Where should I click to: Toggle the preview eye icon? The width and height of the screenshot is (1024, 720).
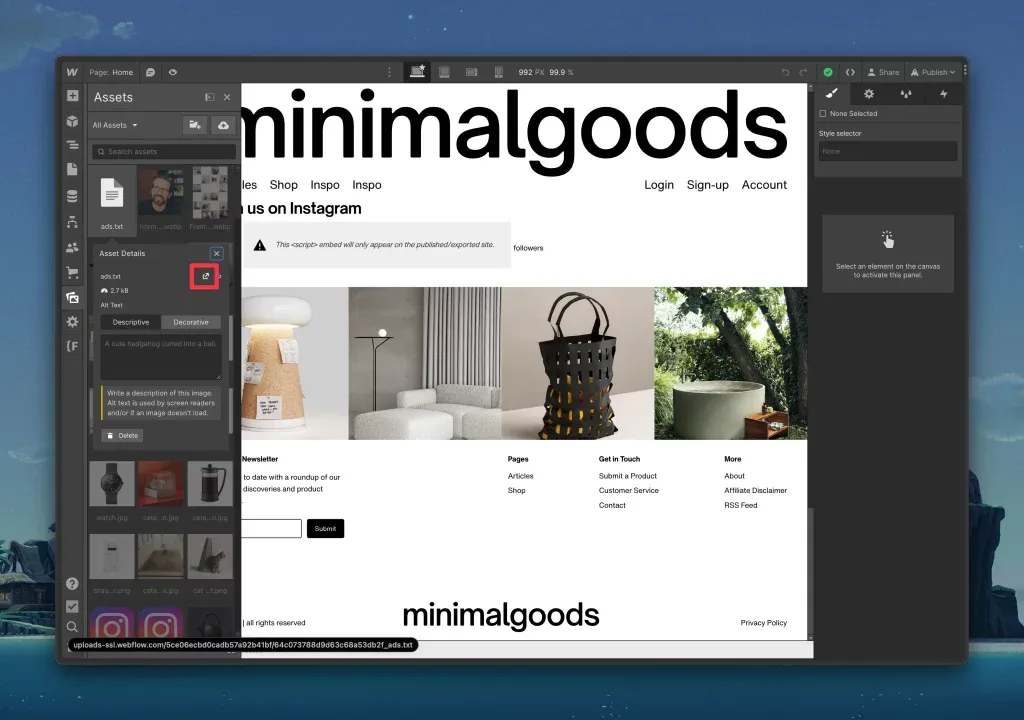click(173, 73)
